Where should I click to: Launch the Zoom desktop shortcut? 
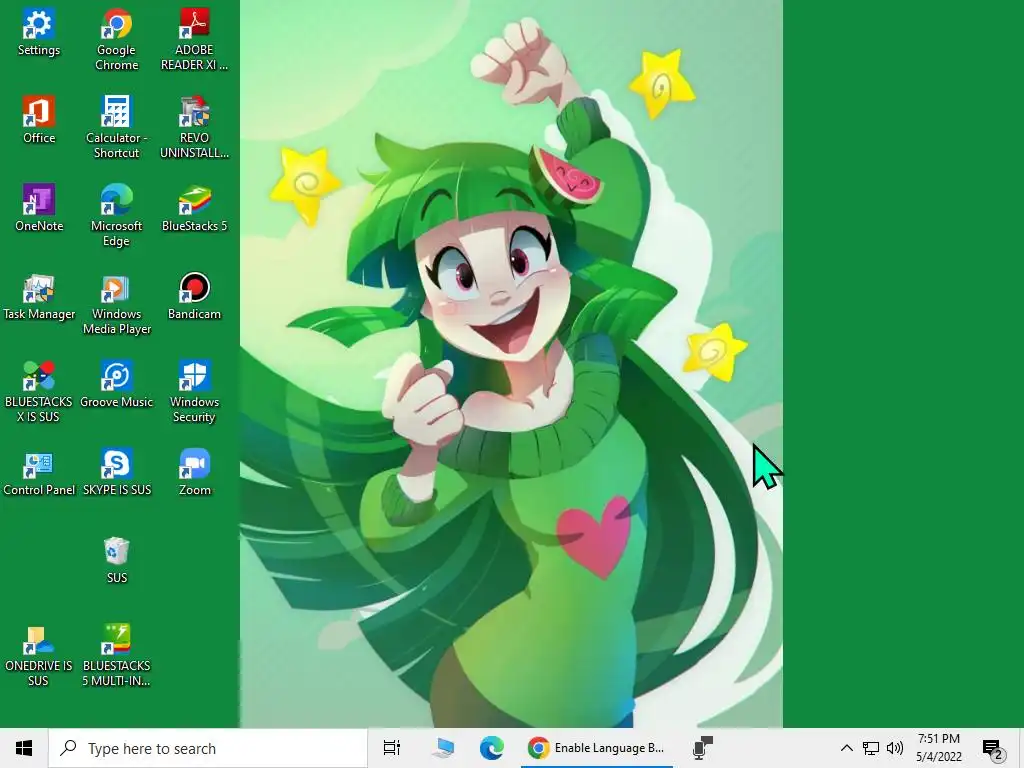coord(194,473)
